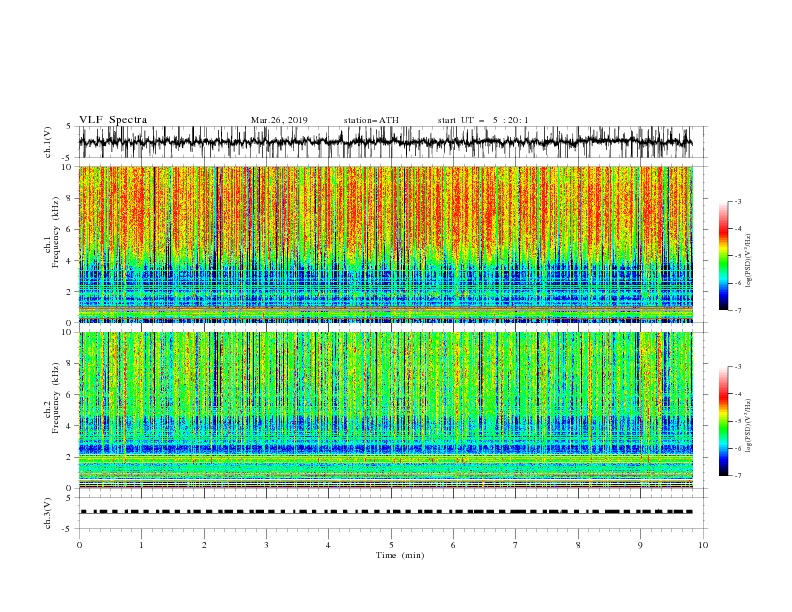Click time axis tick label '3'

266,545
